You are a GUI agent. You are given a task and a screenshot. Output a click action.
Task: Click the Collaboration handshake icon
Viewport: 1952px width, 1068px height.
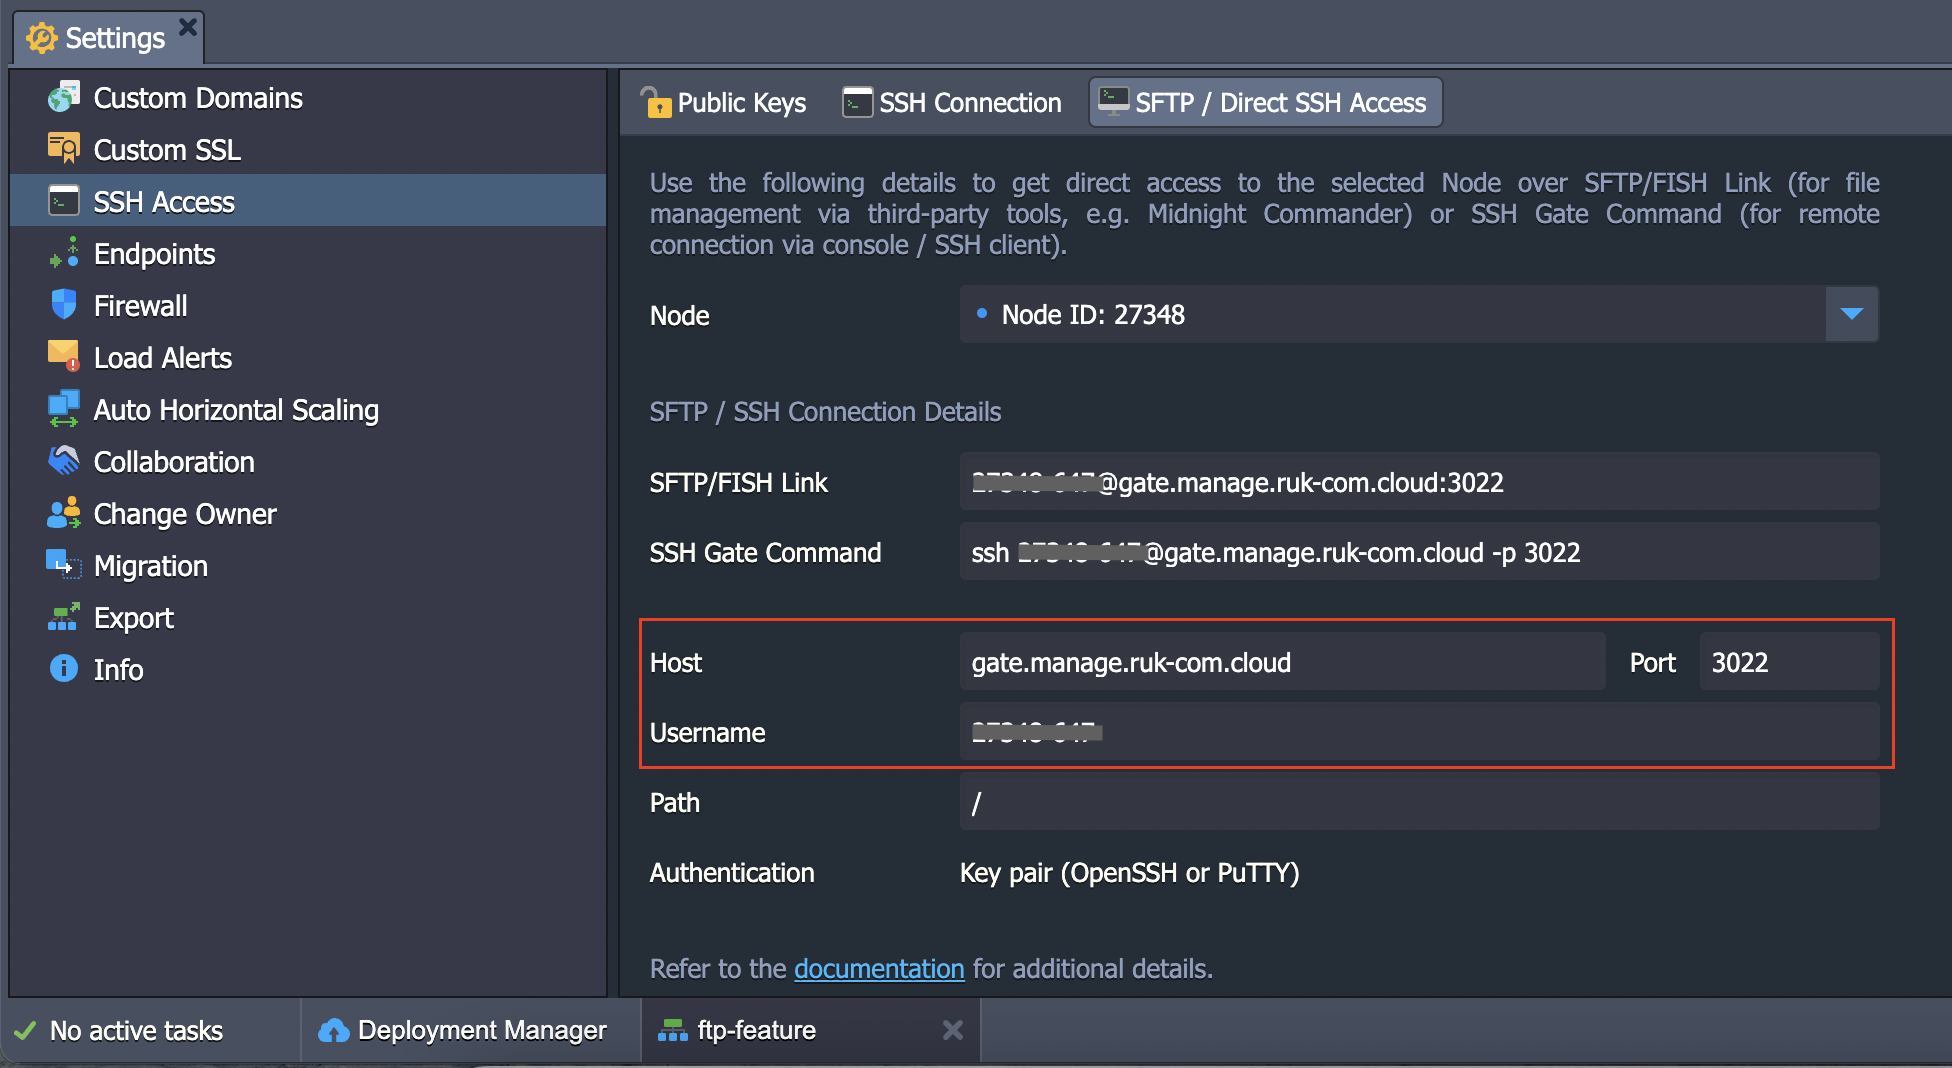(x=63, y=461)
